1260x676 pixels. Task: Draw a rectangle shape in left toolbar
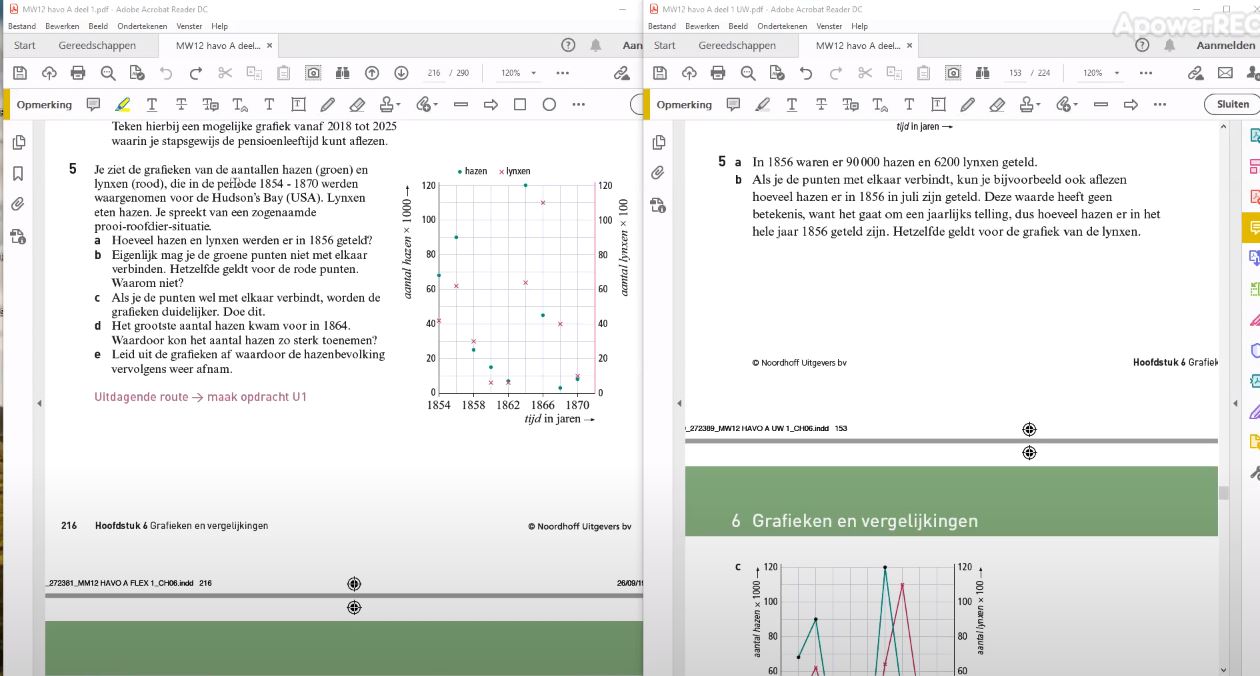click(x=520, y=104)
